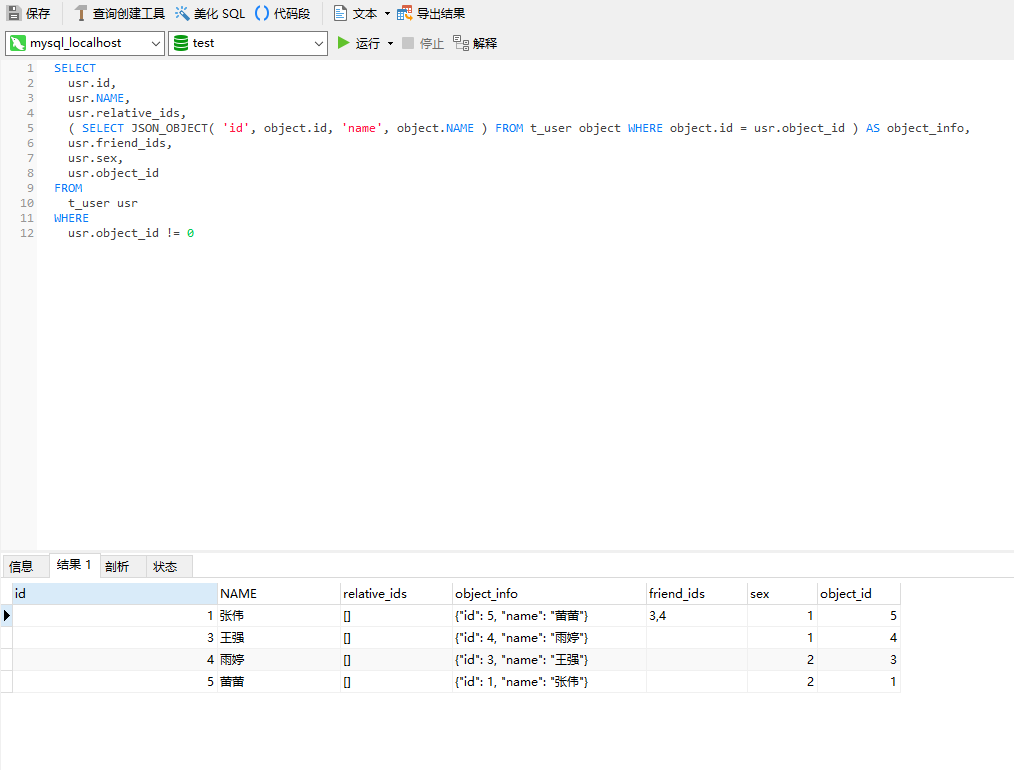Click the t_user usr text on line 10

[x=103, y=203]
